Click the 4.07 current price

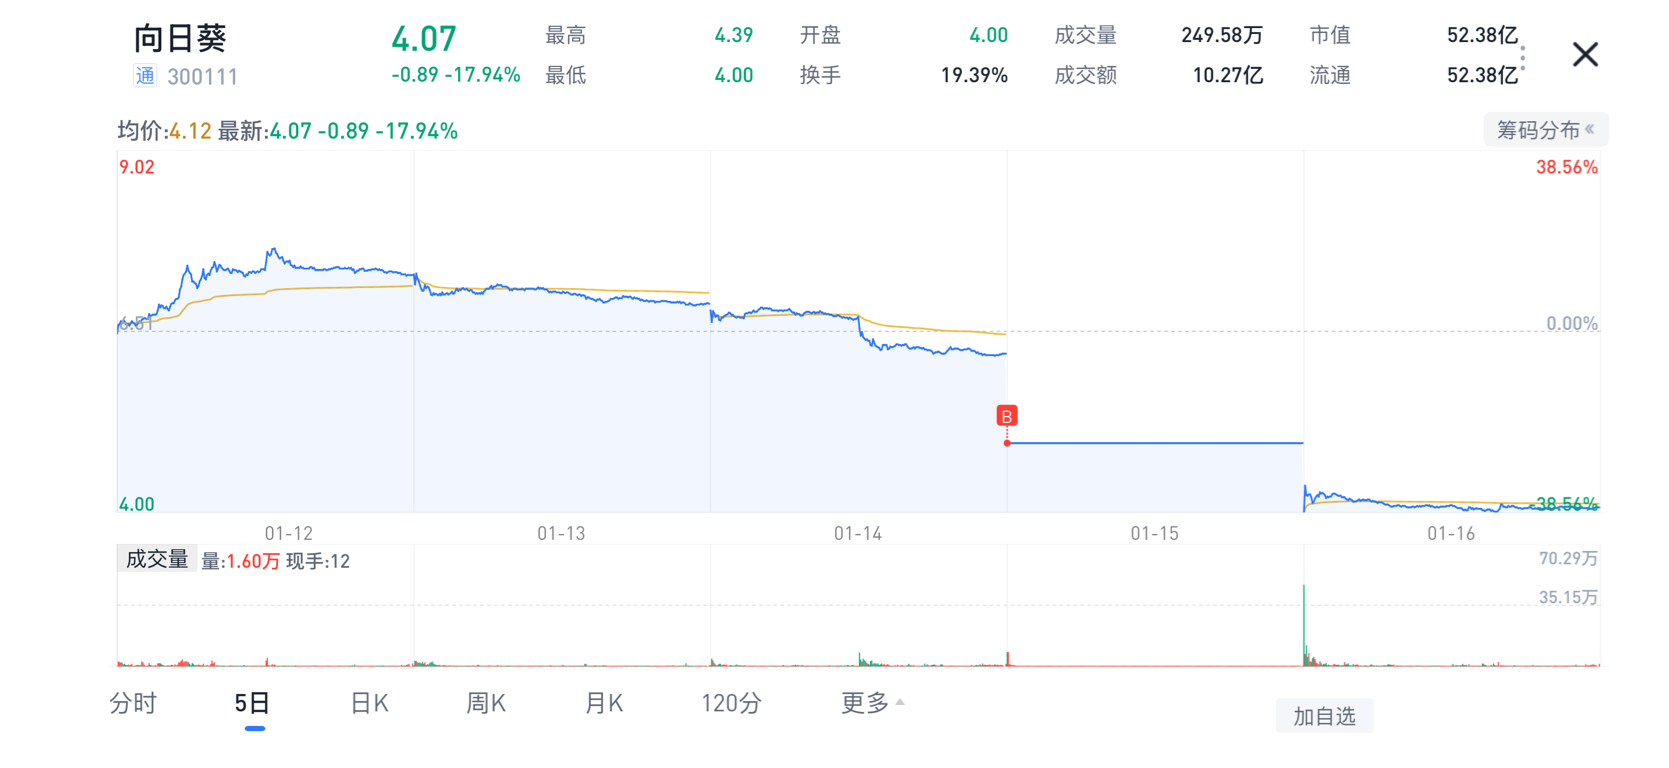point(424,40)
